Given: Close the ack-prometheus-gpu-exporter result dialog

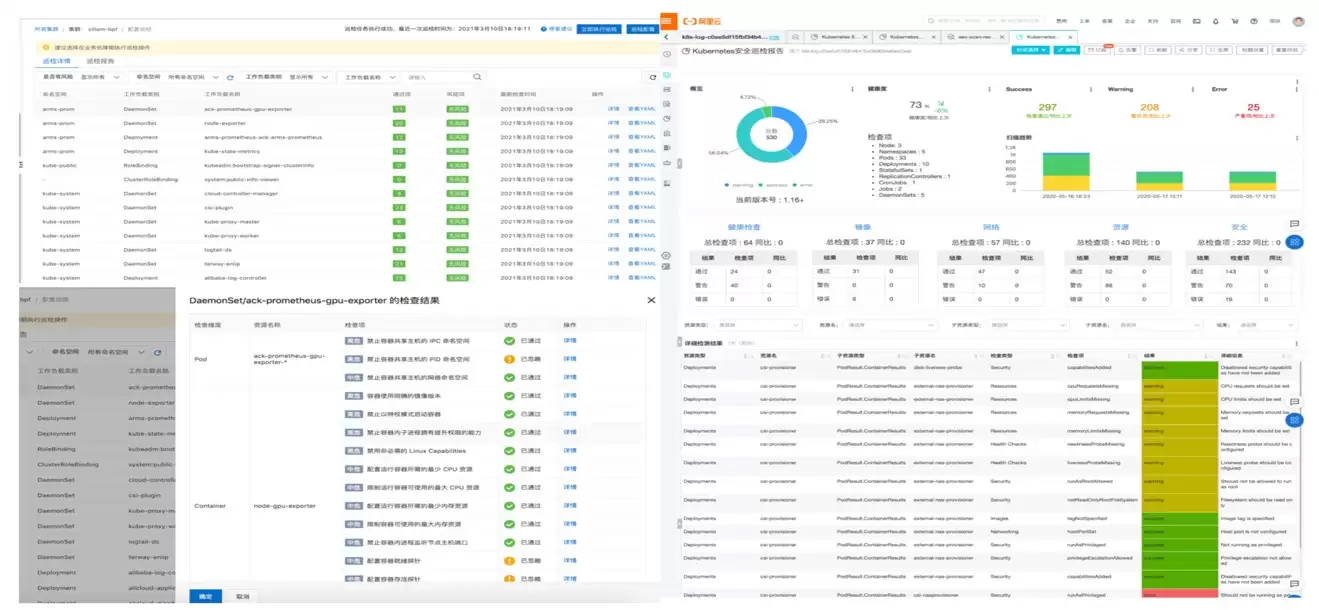Looking at the screenshot, I should coord(651,300).
